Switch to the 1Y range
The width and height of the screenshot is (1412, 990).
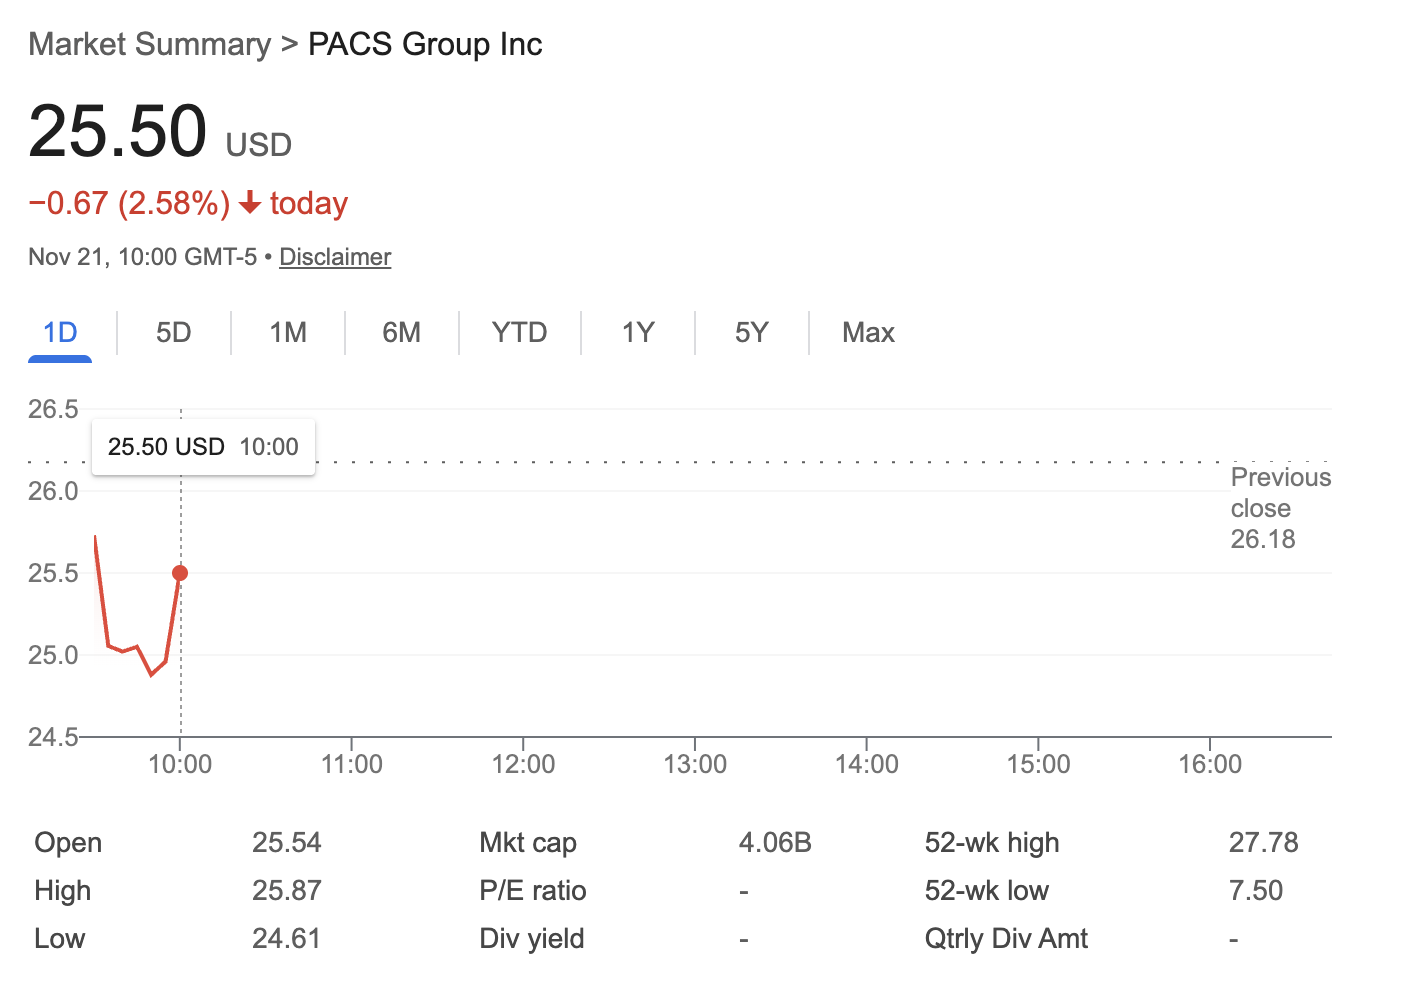(x=637, y=332)
